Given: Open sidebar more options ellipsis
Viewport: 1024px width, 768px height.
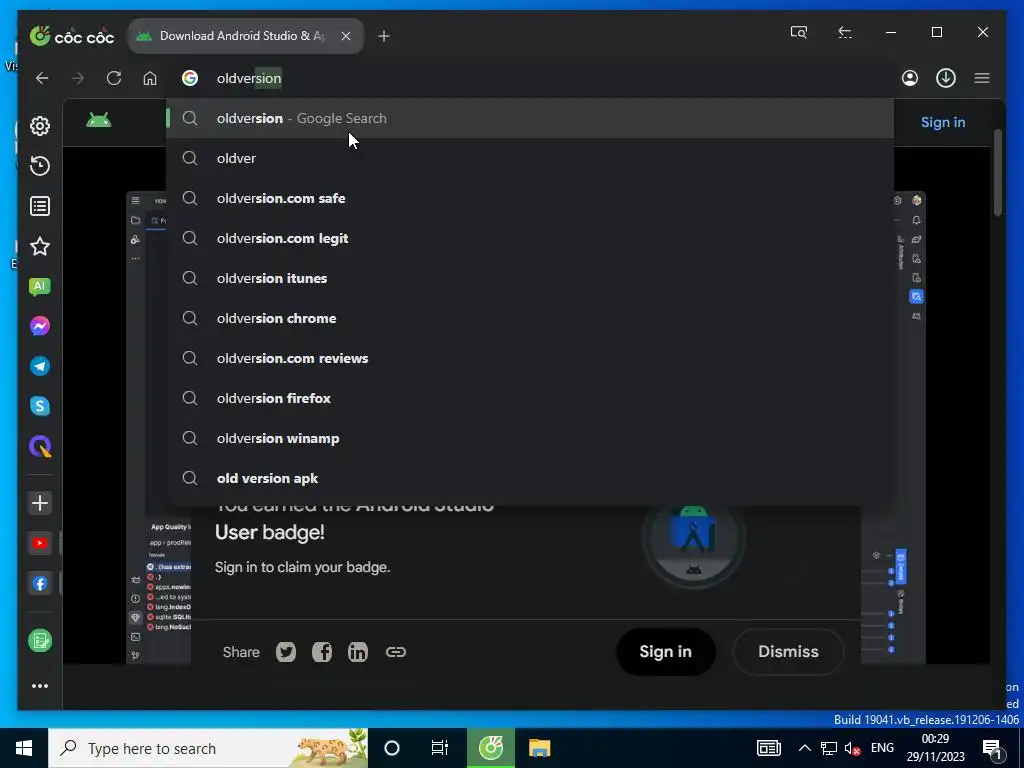Looking at the screenshot, I should click(40, 686).
